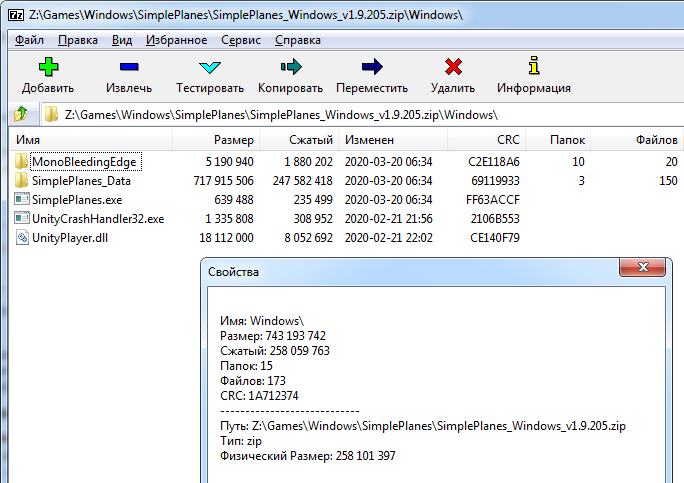Click the red X Delete icon
The height and width of the screenshot is (483, 684).
[x=453, y=67]
